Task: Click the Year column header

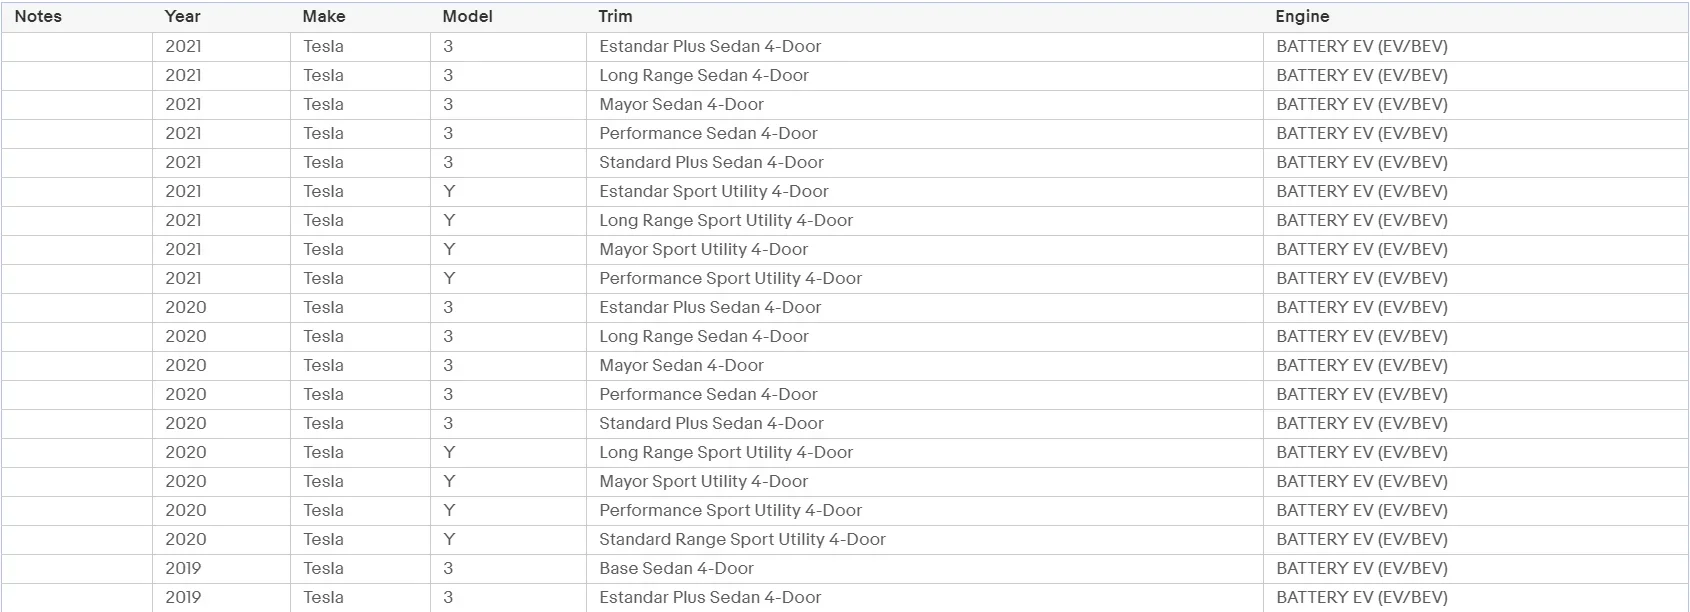Action: tap(182, 16)
